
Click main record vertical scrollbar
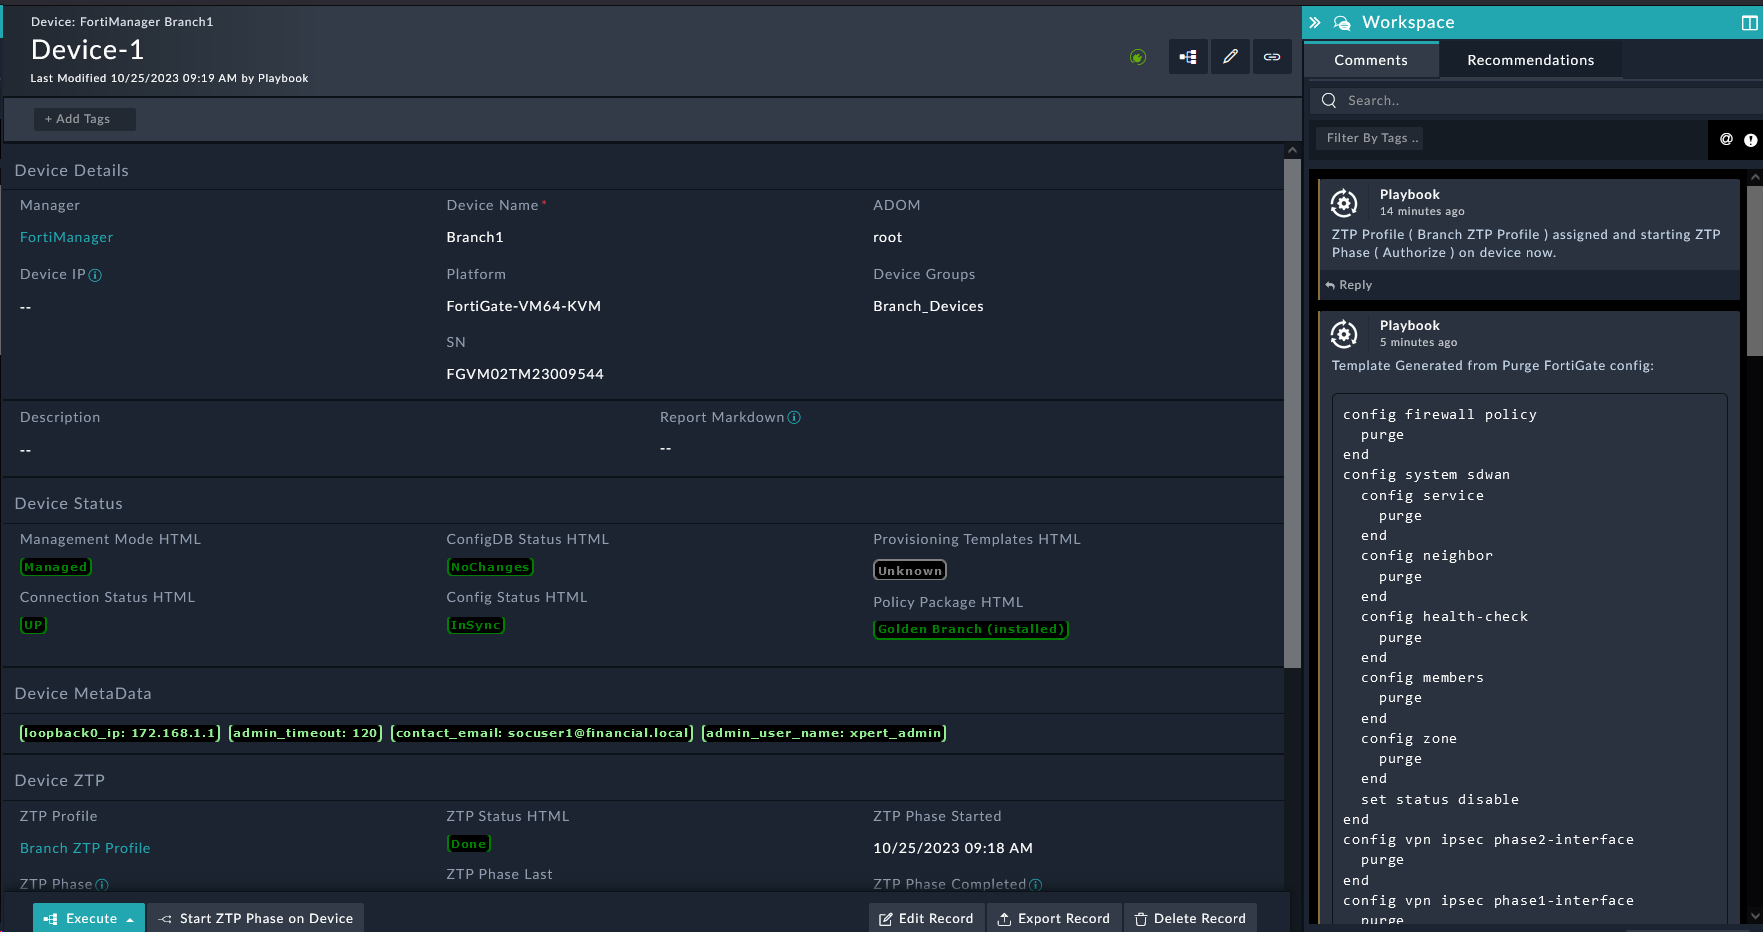1292,412
